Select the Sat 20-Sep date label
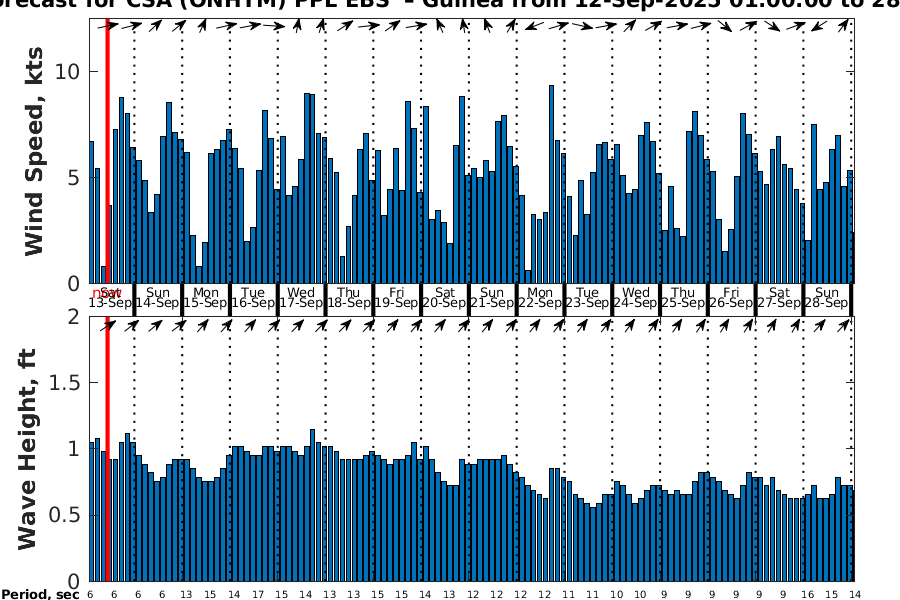The width and height of the screenshot is (900, 600). coord(444,298)
